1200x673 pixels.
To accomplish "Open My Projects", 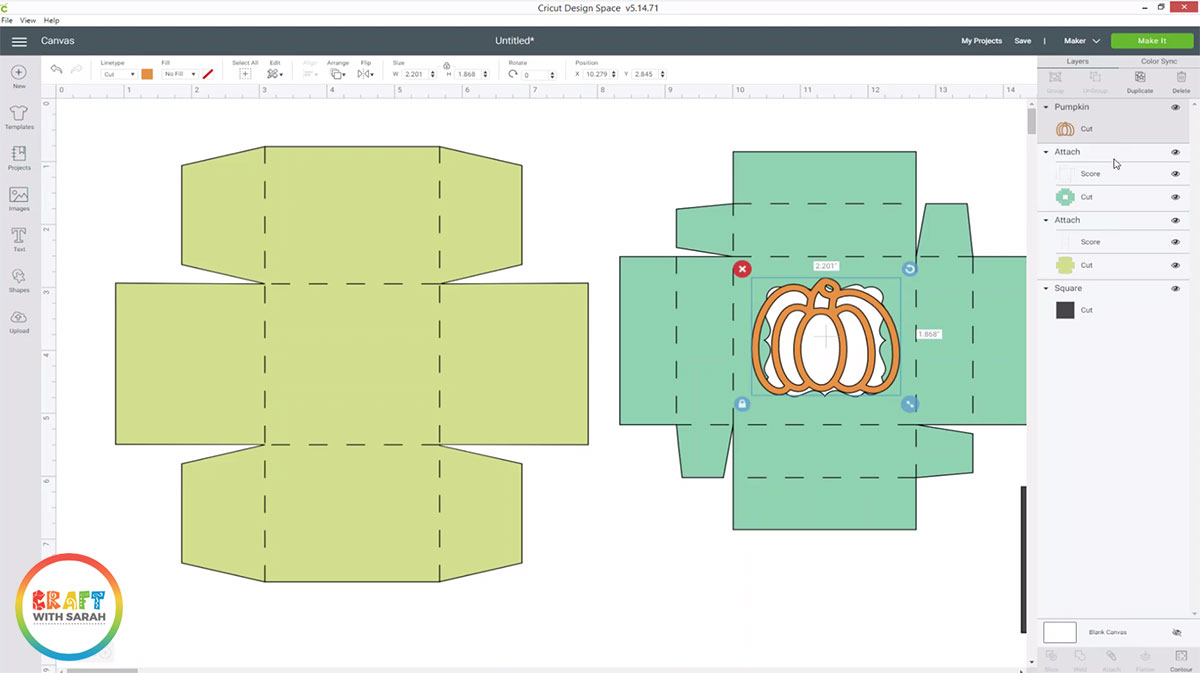I will [x=981, y=41].
